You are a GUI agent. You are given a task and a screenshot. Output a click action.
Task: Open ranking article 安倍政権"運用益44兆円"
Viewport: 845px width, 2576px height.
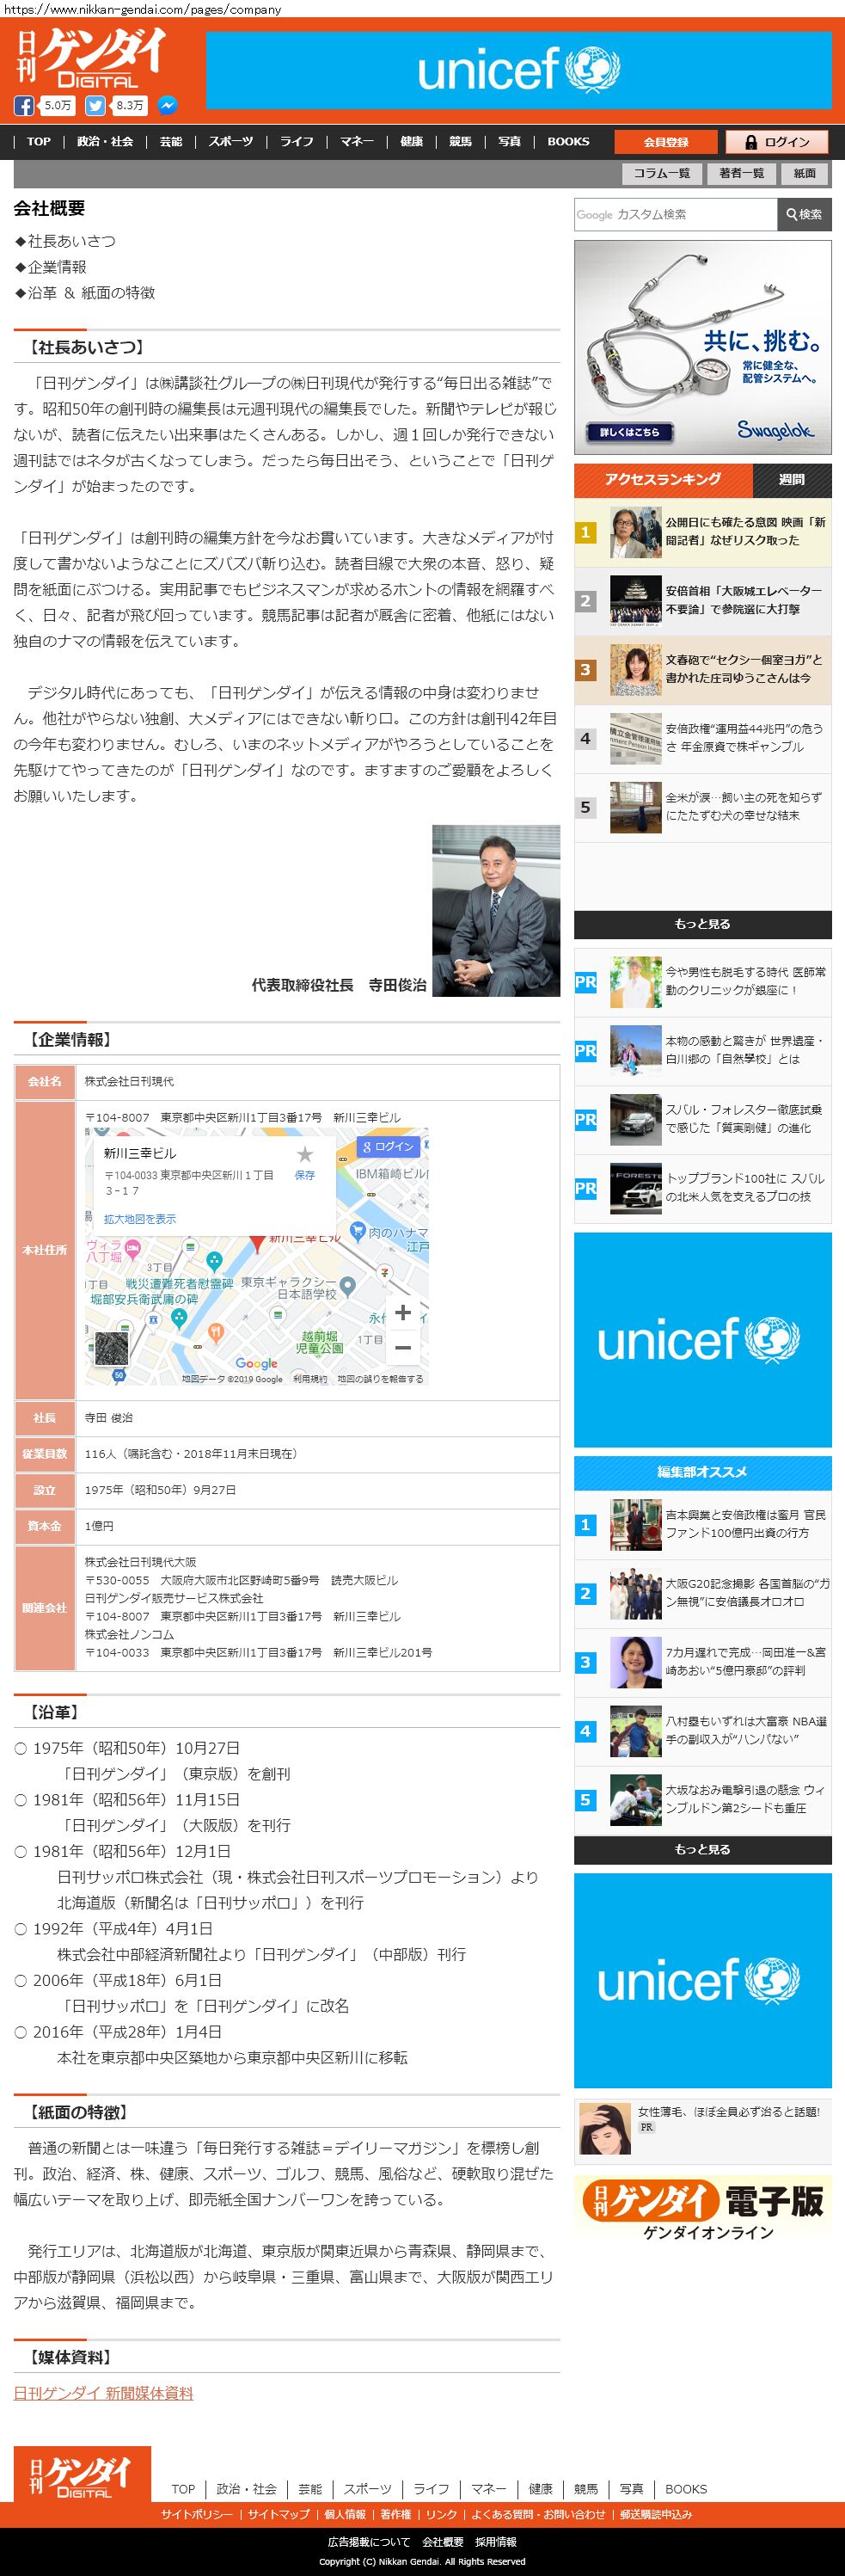tap(744, 738)
